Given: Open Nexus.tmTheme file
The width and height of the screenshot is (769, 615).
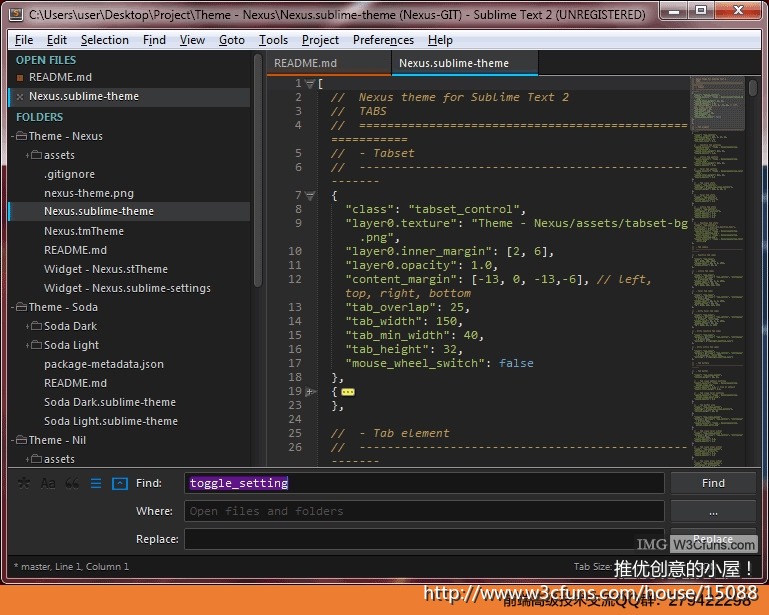Looking at the screenshot, I should 84,231.
